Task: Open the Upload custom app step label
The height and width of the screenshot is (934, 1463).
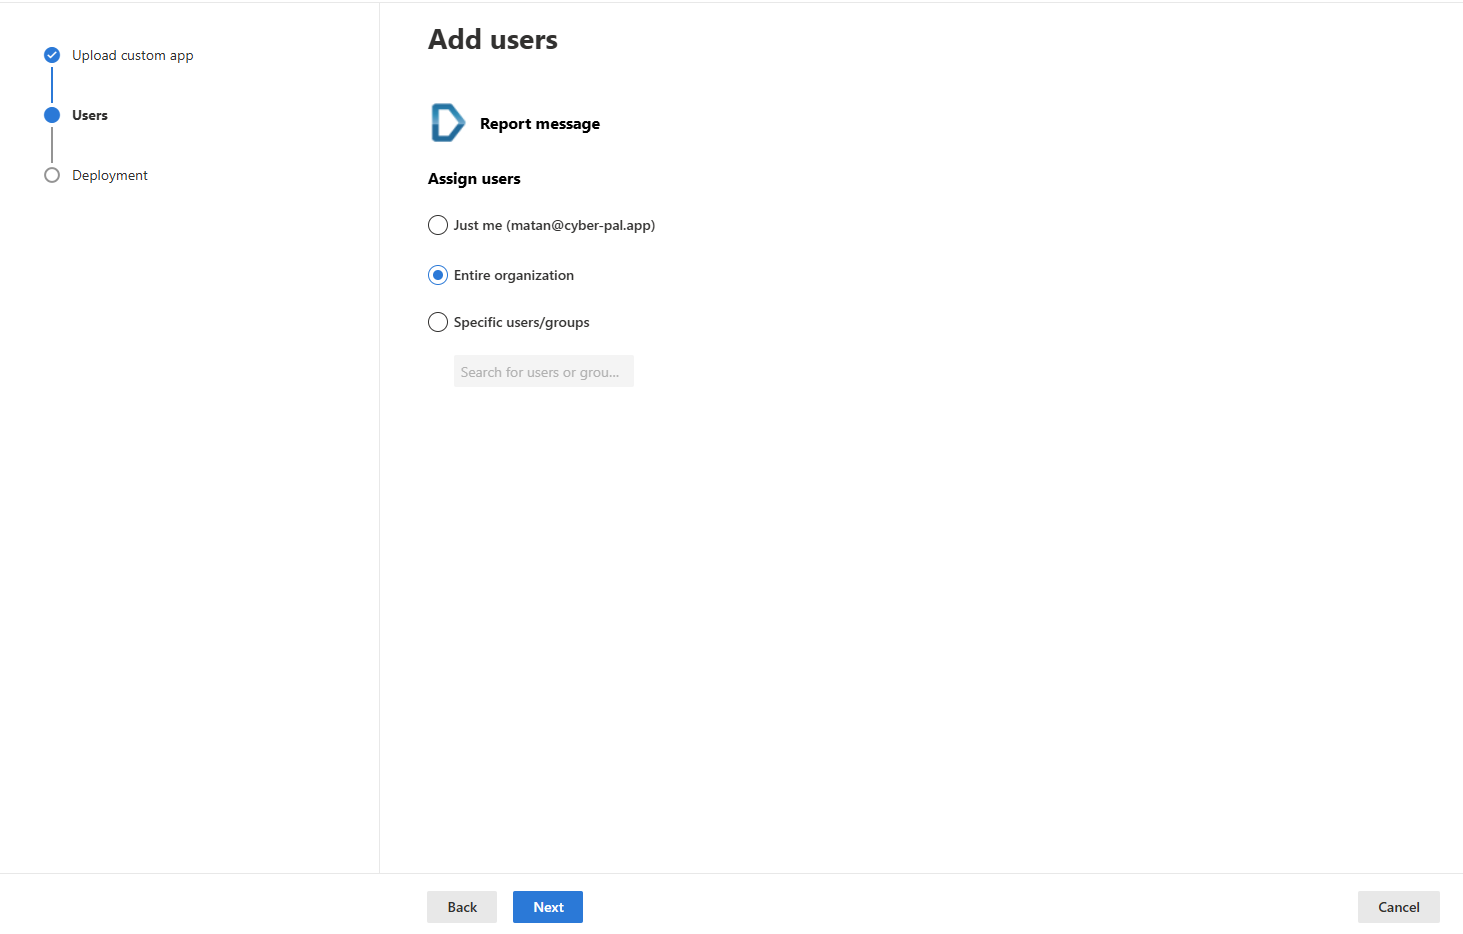Action: click(x=133, y=55)
